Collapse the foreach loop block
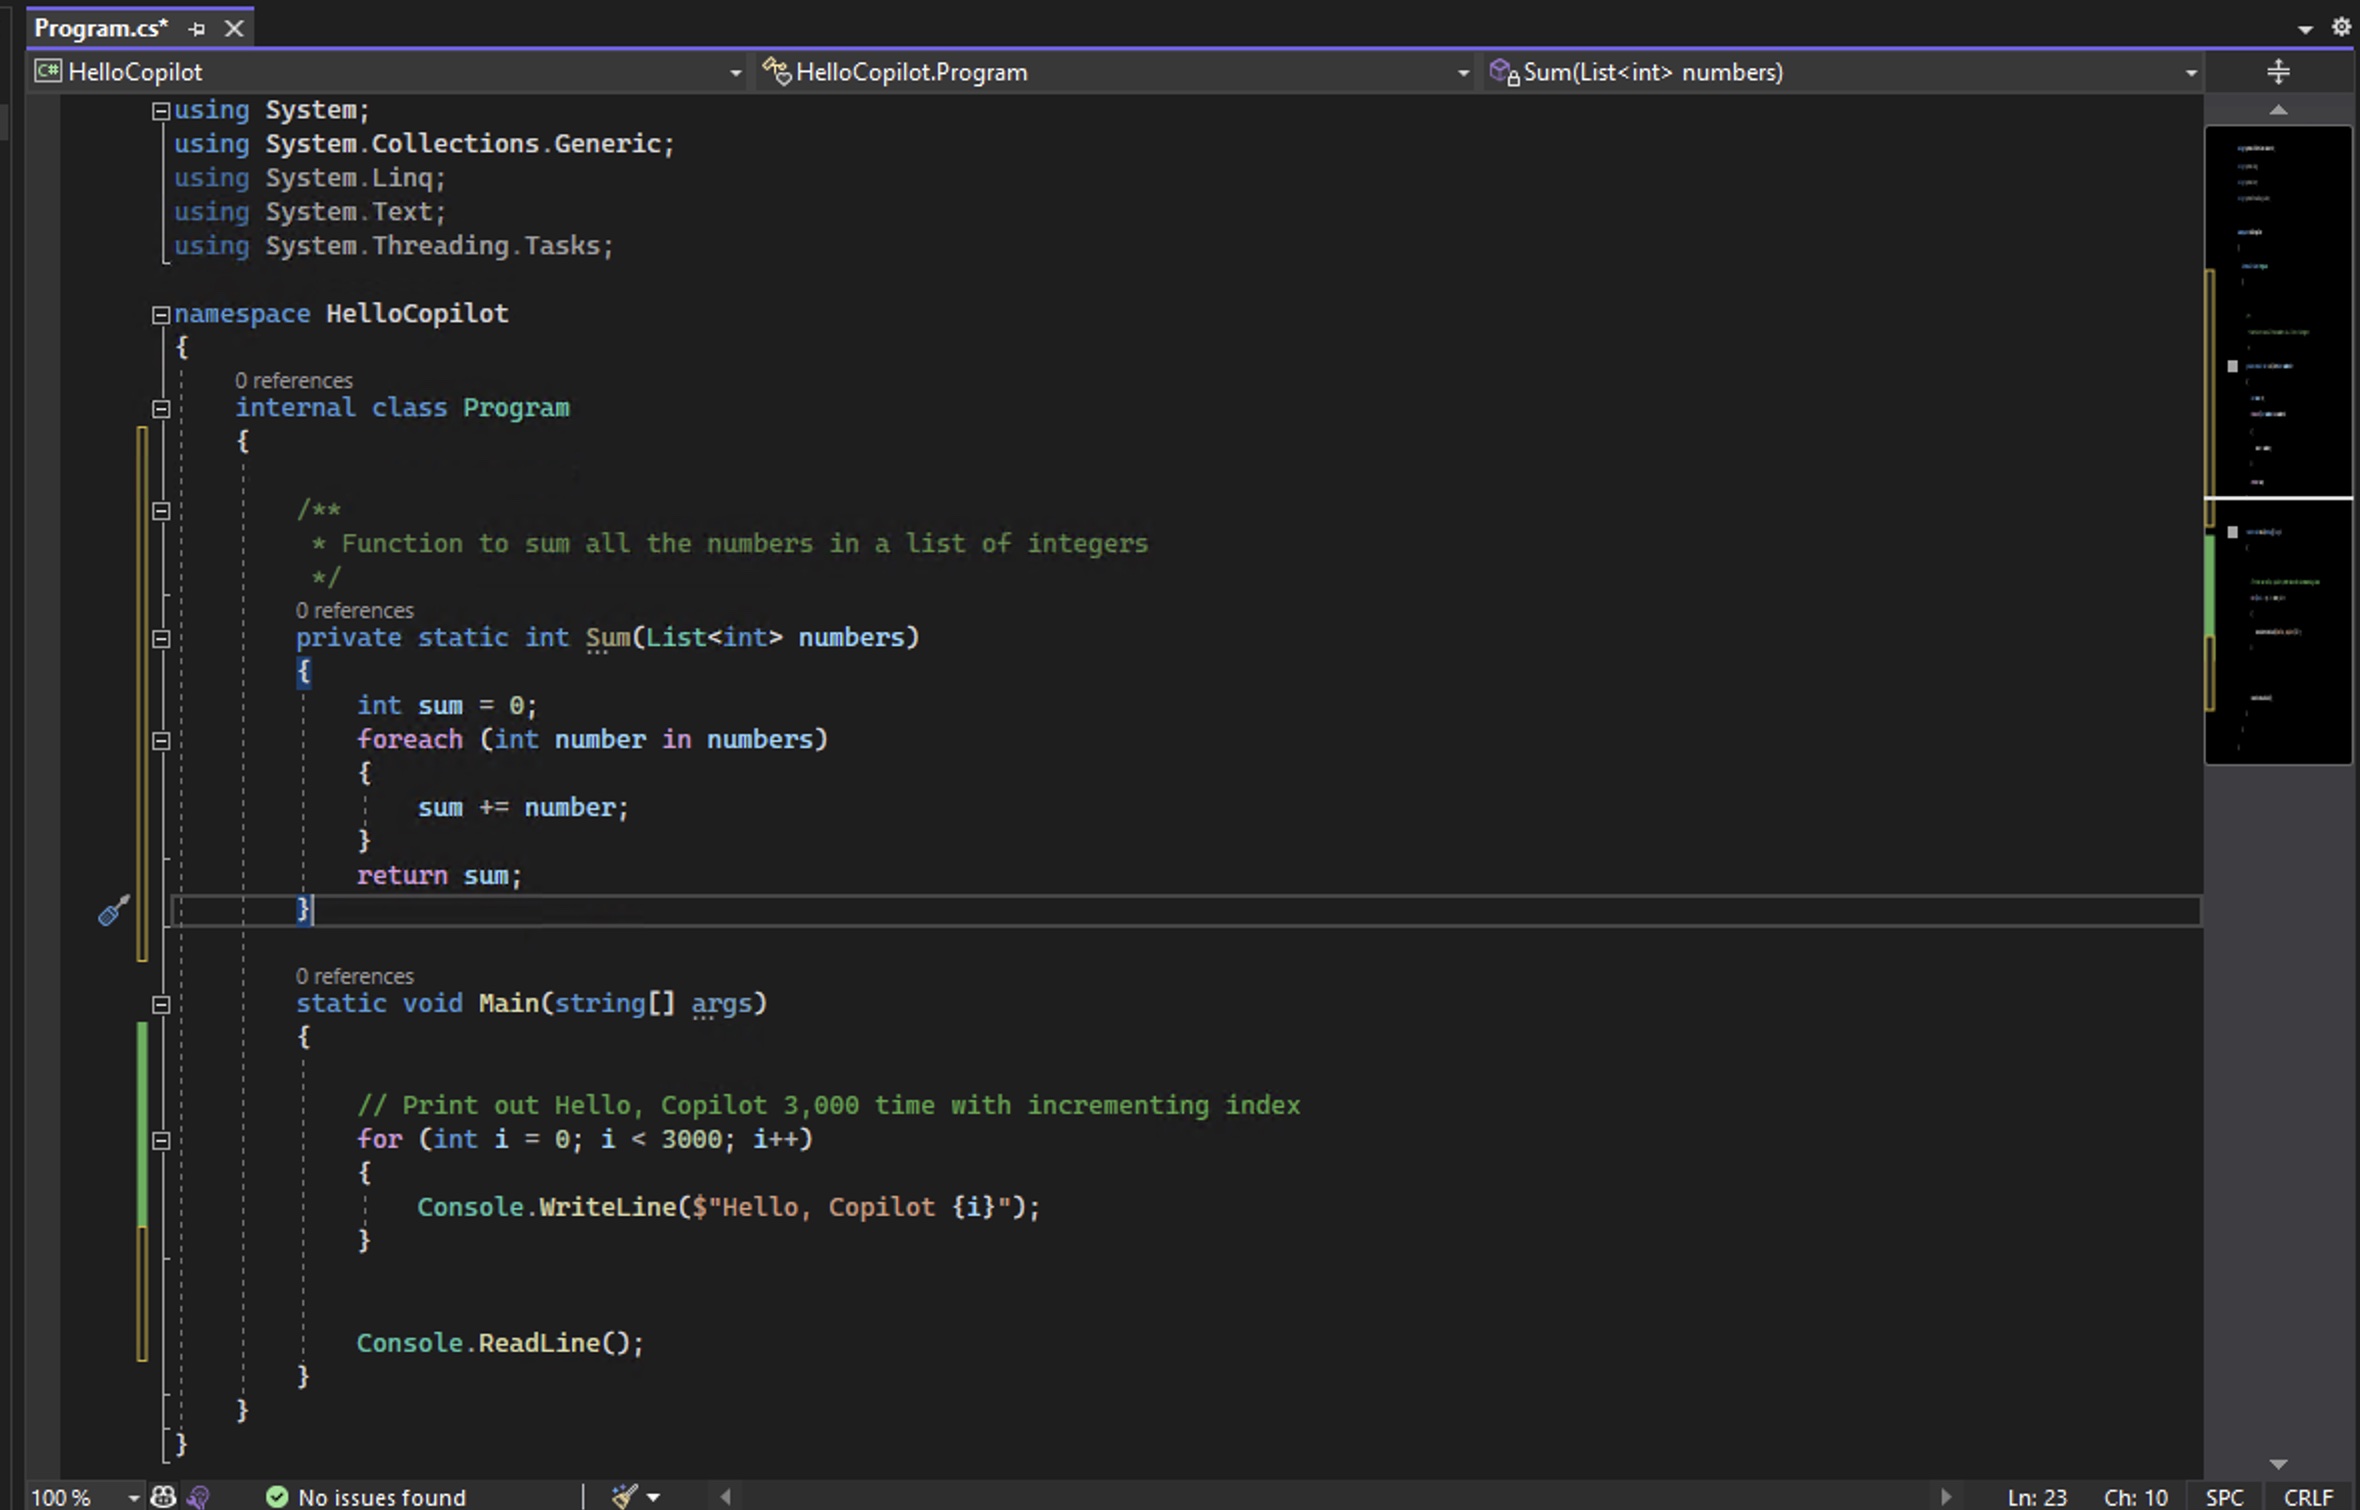This screenshot has width=2360, height=1510. pos(160,741)
